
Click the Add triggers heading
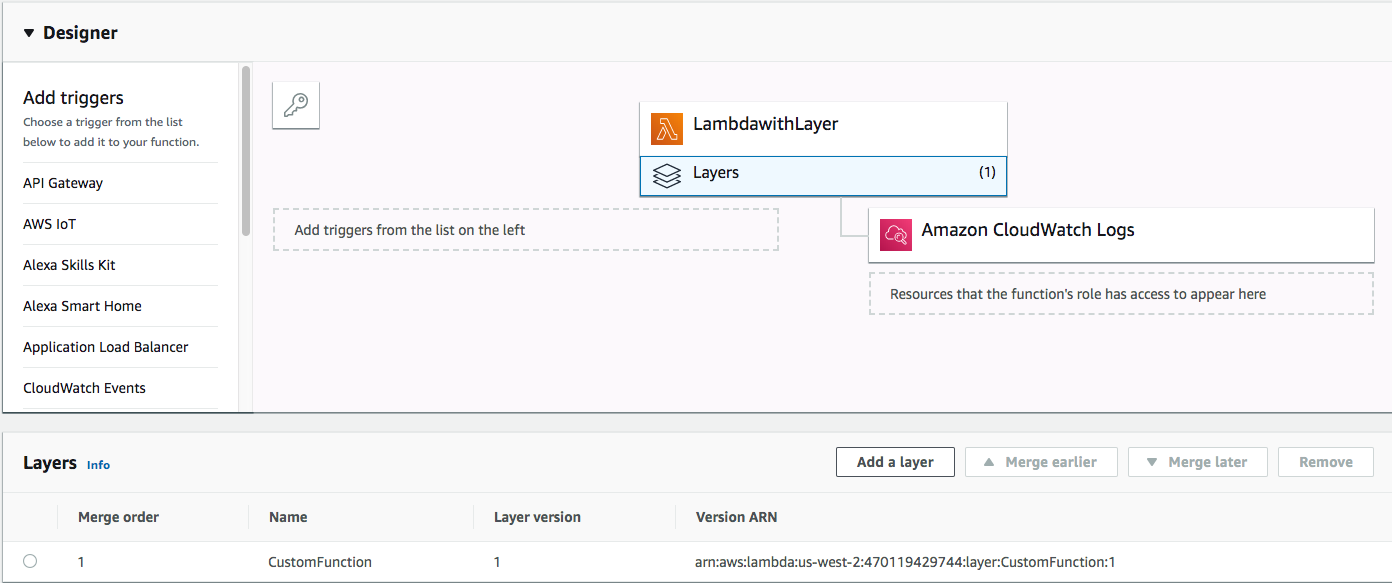(x=73, y=98)
